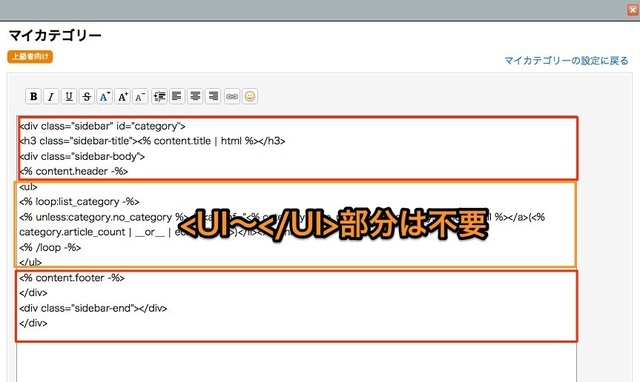Align text right
Screen dimensions: 640x382
(213, 97)
